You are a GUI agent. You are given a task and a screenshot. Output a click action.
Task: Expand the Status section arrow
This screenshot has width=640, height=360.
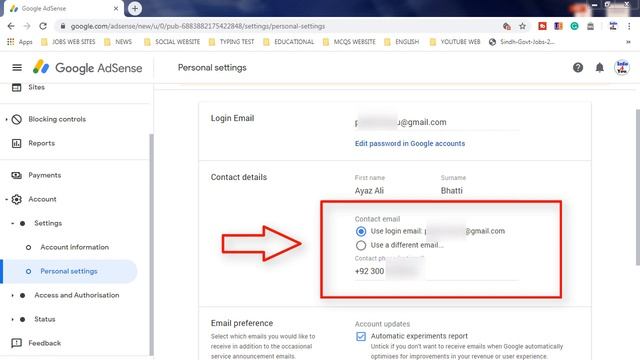click(x=12, y=319)
